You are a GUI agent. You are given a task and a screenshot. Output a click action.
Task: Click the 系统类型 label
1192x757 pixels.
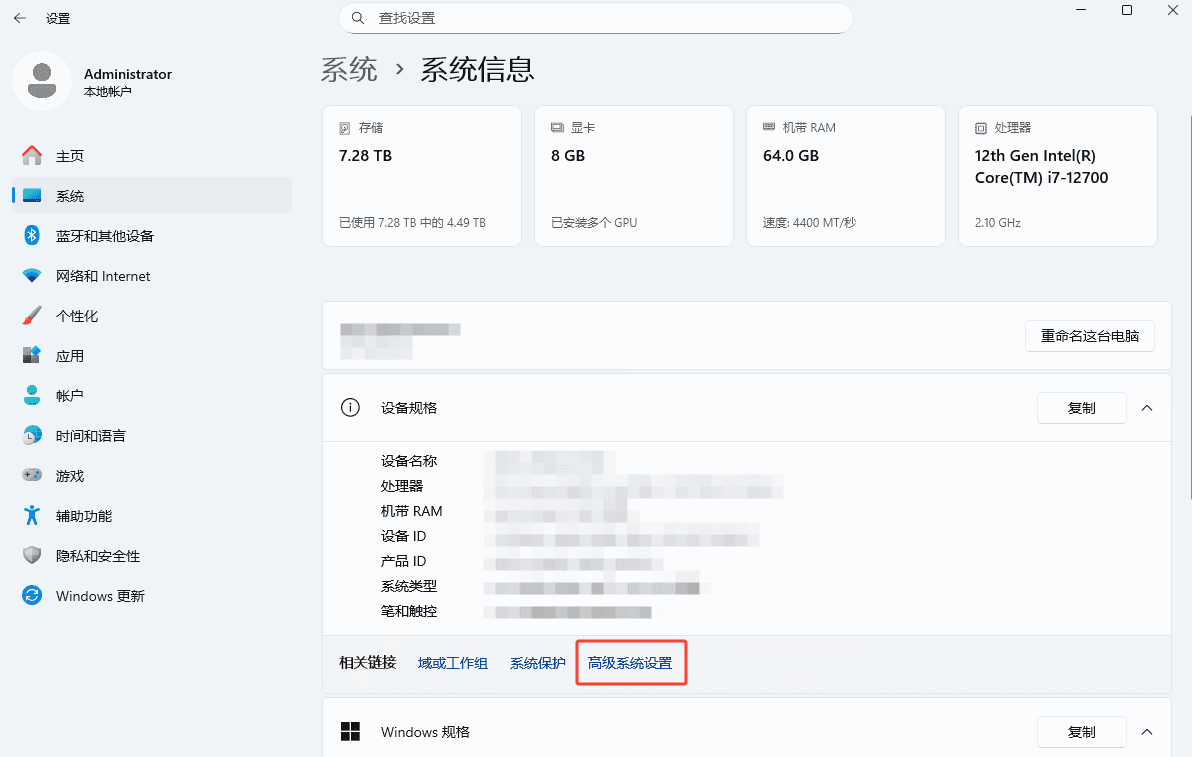pyautogui.click(x=409, y=586)
